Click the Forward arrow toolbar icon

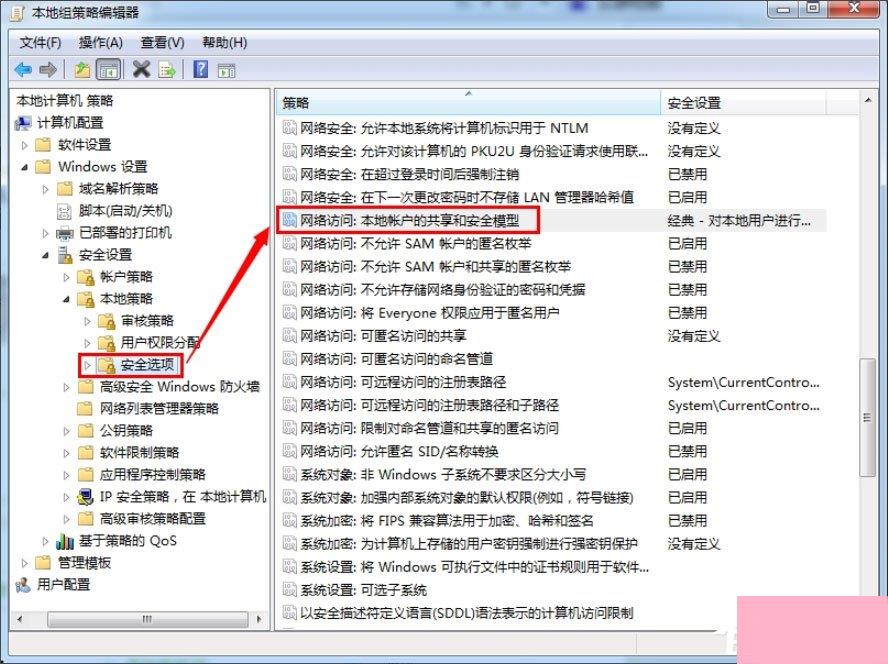48,70
